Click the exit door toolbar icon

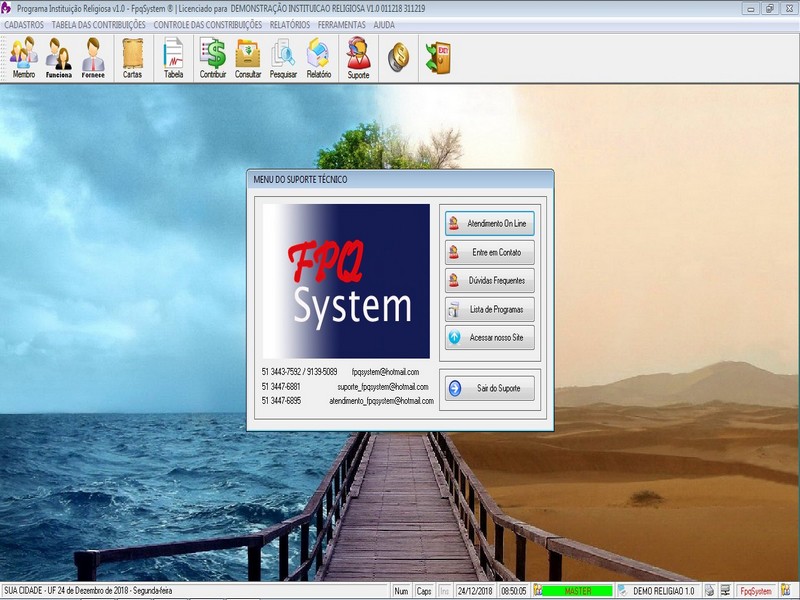pos(438,57)
